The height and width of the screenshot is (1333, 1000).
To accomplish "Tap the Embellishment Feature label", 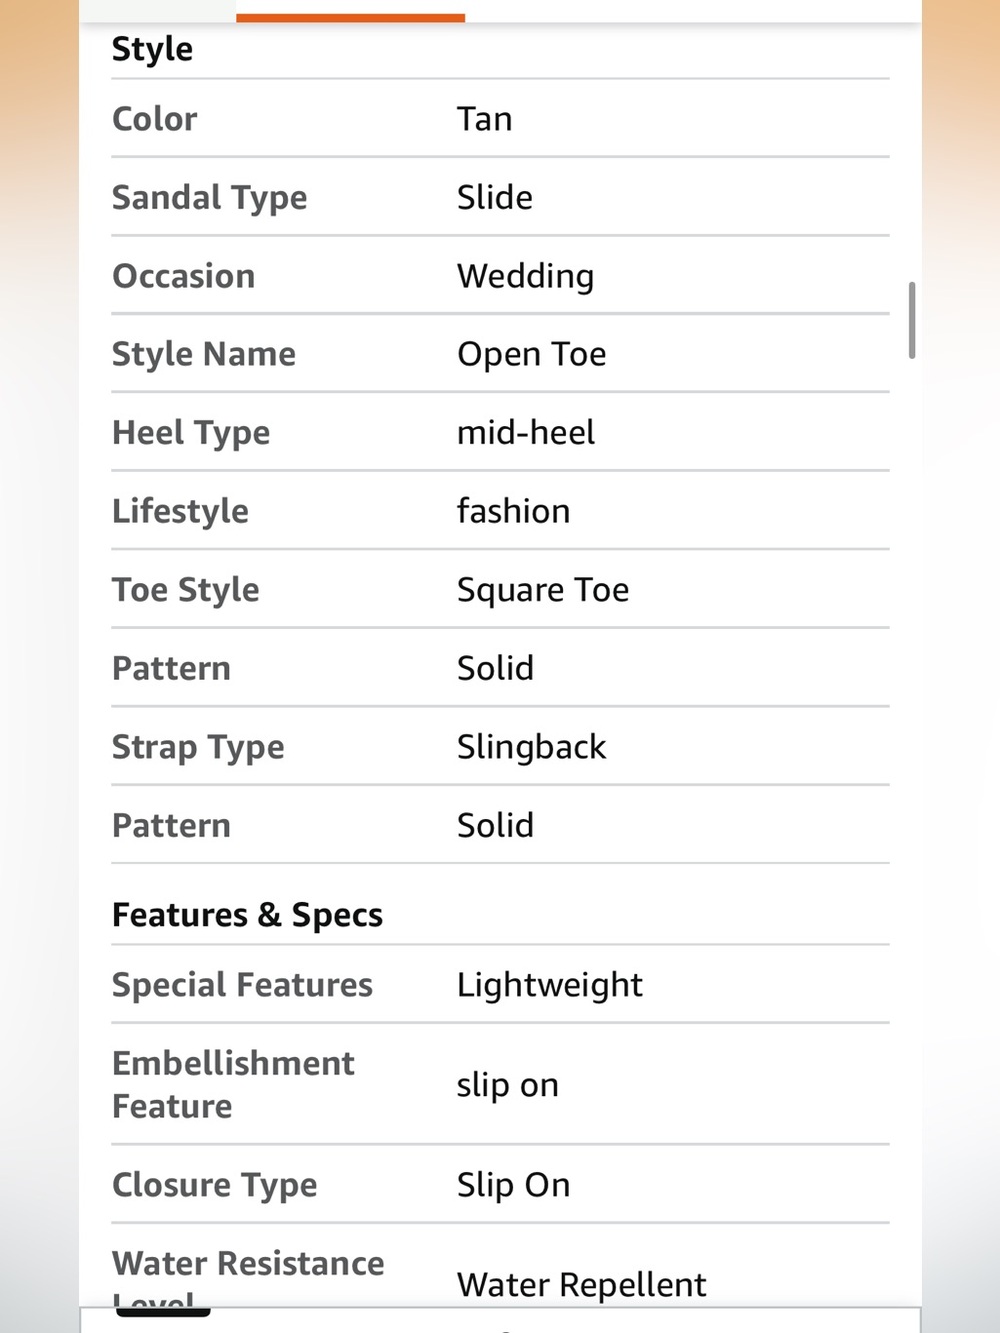I will click(x=233, y=1085).
